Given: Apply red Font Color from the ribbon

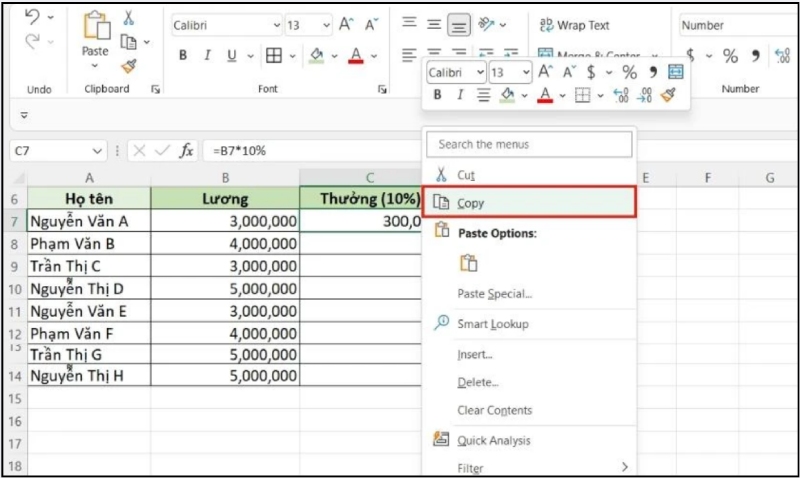Looking at the screenshot, I should pos(355,56).
